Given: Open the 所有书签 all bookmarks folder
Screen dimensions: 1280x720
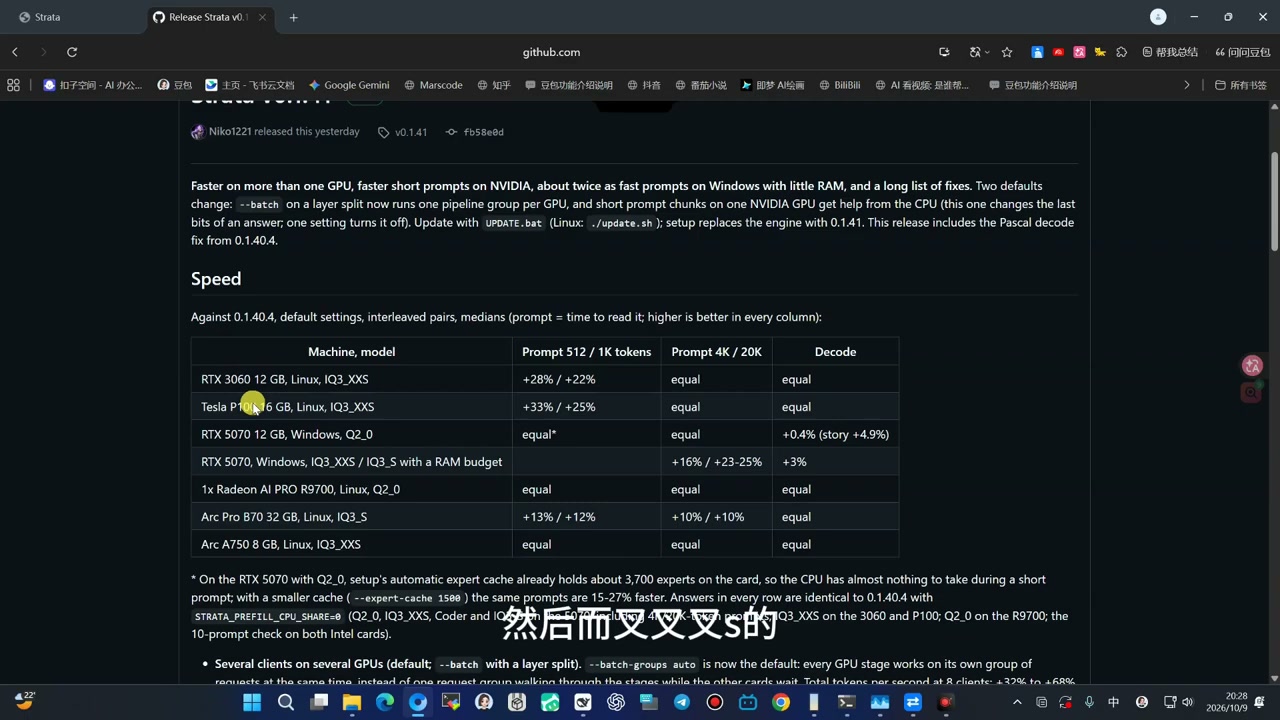Looking at the screenshot, I should point(1240,85).
